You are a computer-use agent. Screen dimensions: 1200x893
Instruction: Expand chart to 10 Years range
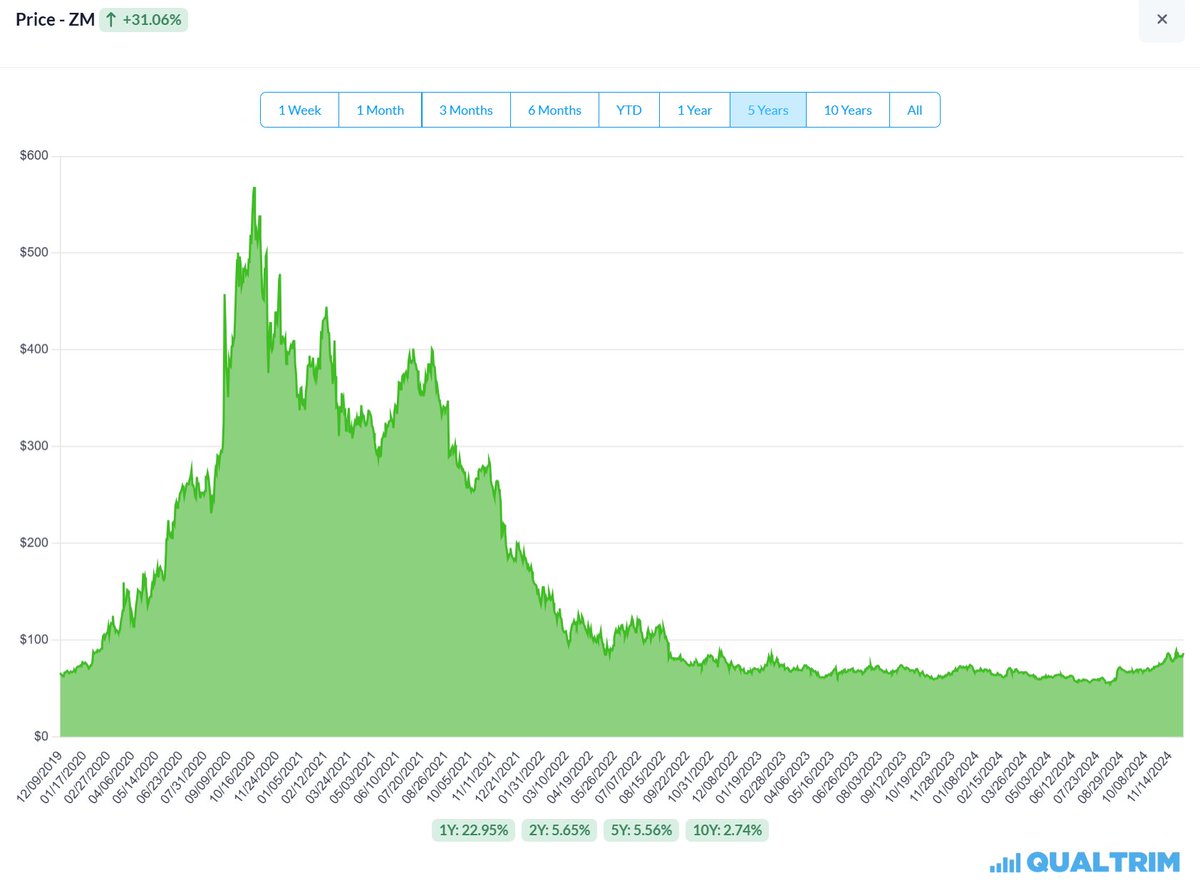click(x=848, y=110)
